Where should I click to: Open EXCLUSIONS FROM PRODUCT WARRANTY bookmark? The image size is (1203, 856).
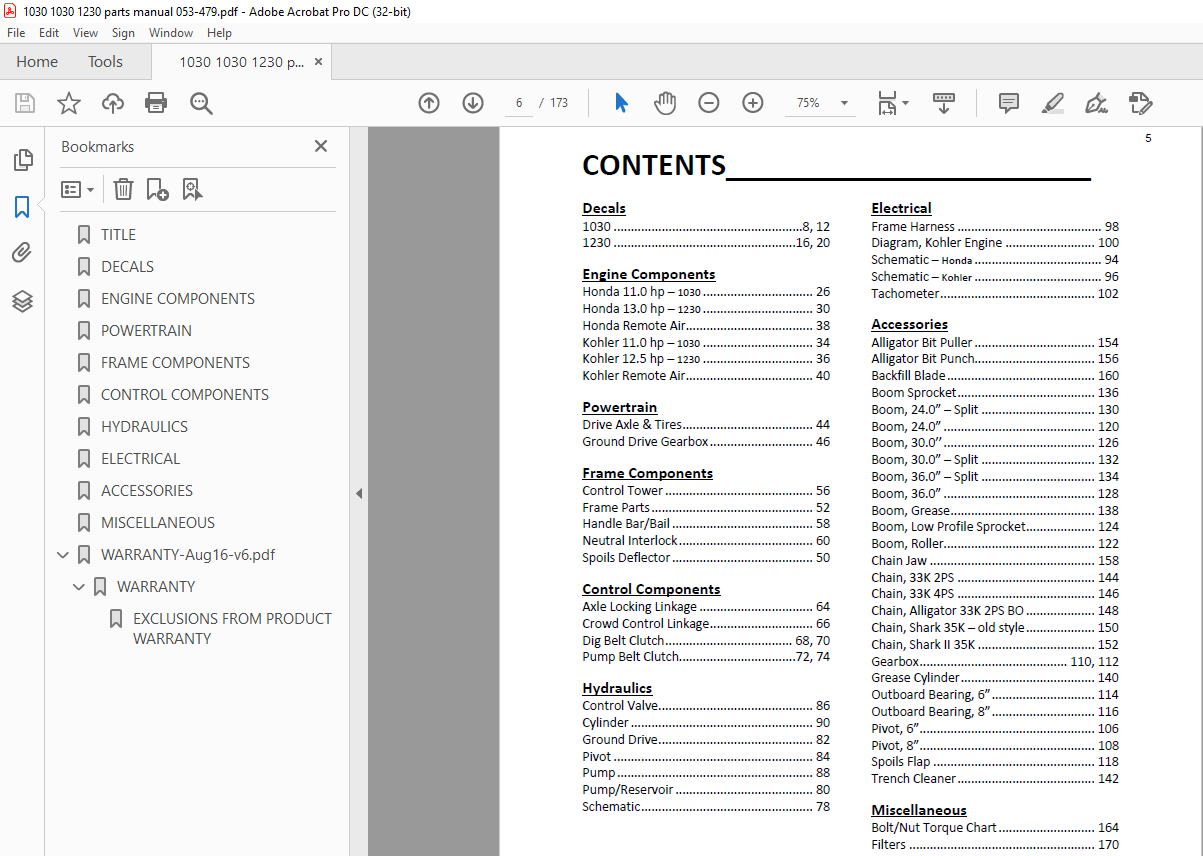coord(232,628)
